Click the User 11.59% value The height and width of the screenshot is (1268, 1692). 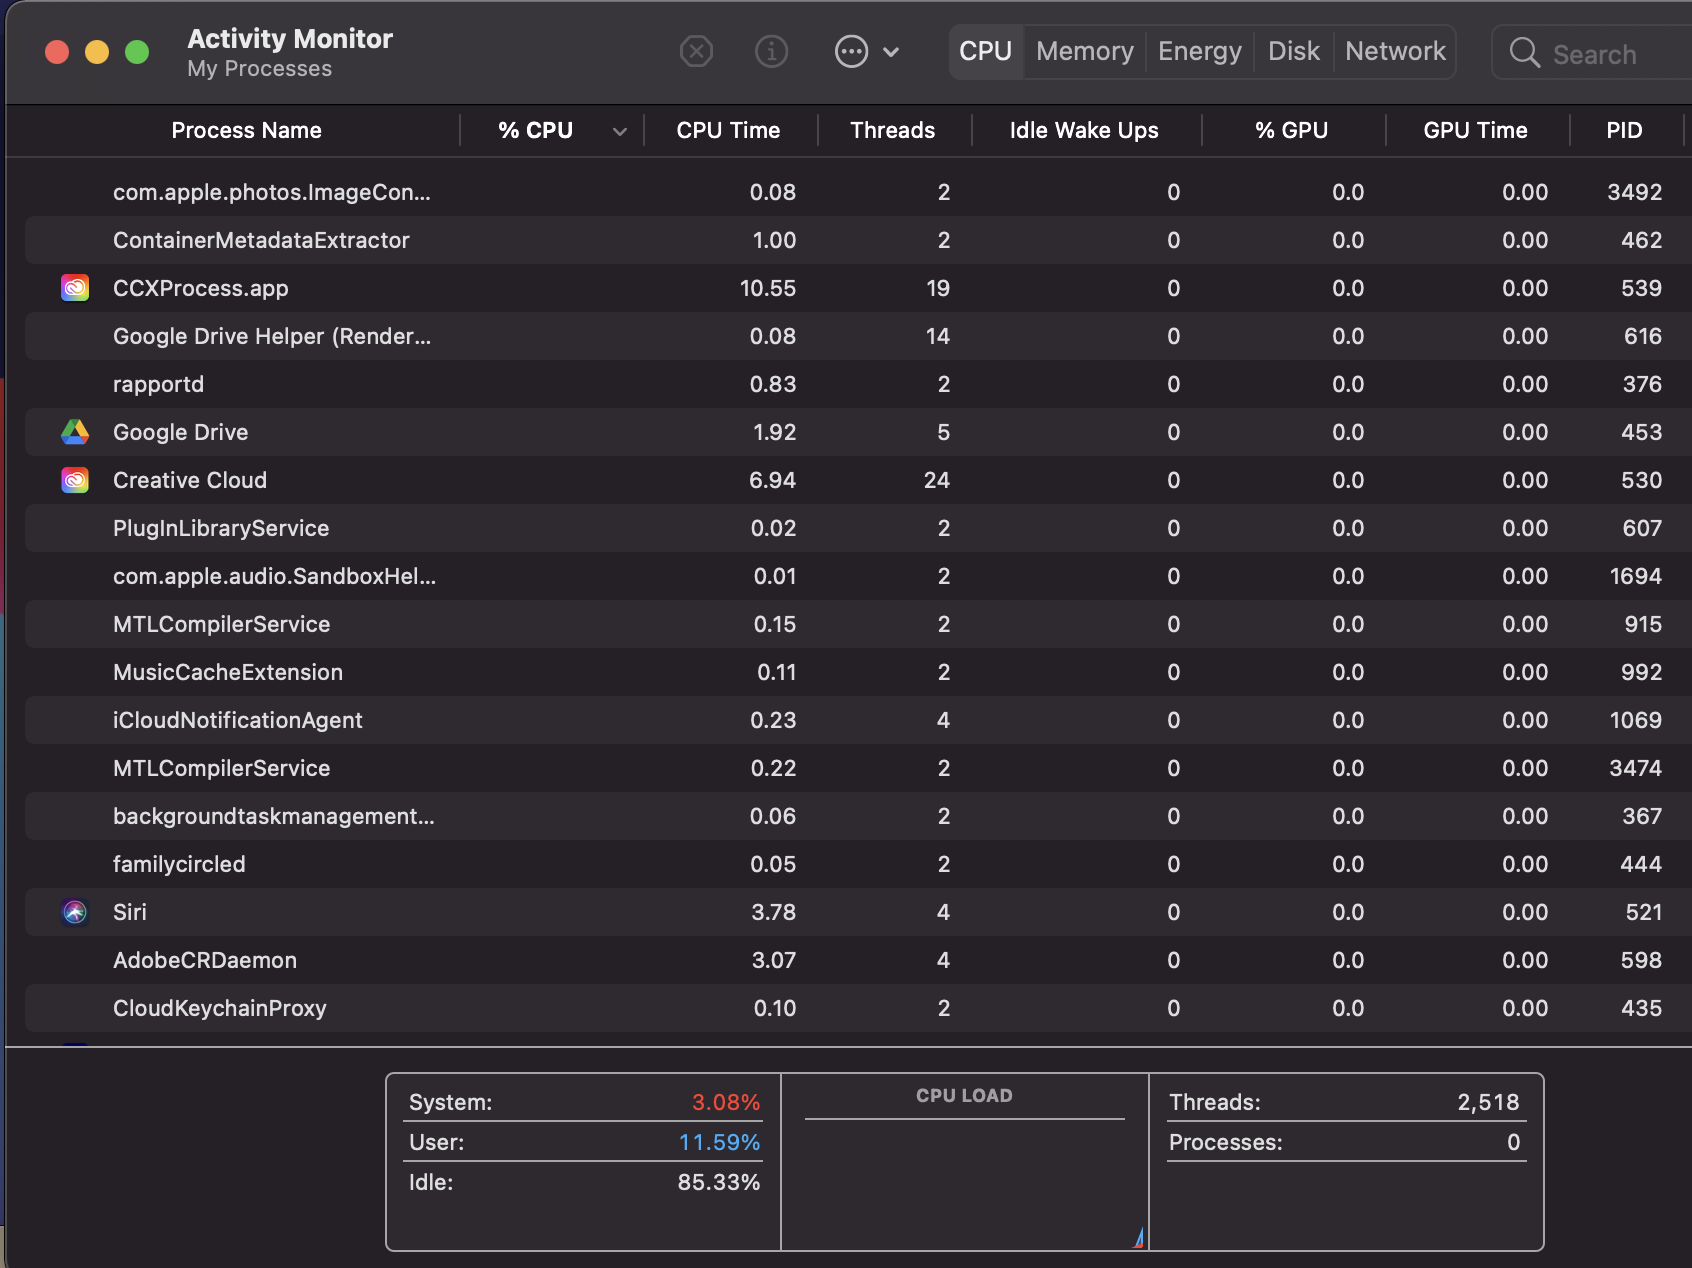[x=720, y=1142]
